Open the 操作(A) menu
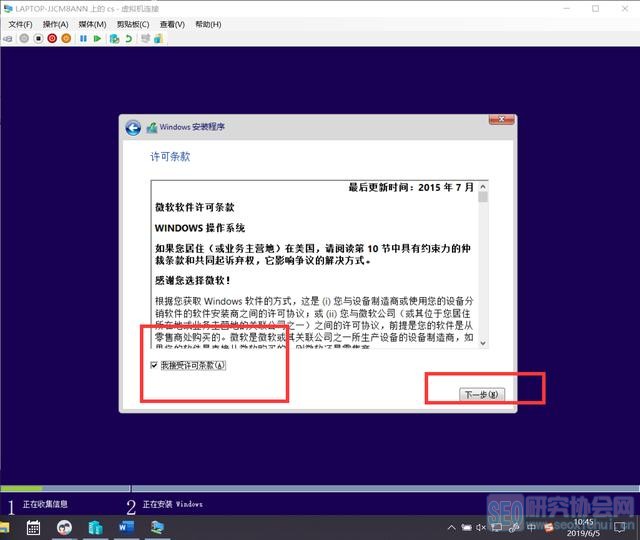640x540 pixels. (56, 24)
